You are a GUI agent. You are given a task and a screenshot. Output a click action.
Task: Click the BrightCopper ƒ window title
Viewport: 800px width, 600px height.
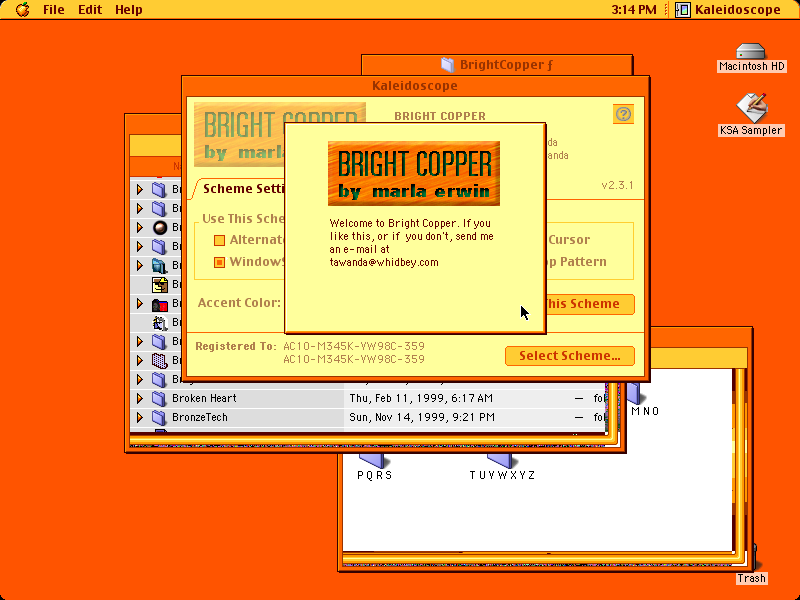pyautogui.click(x=506, y=65)
